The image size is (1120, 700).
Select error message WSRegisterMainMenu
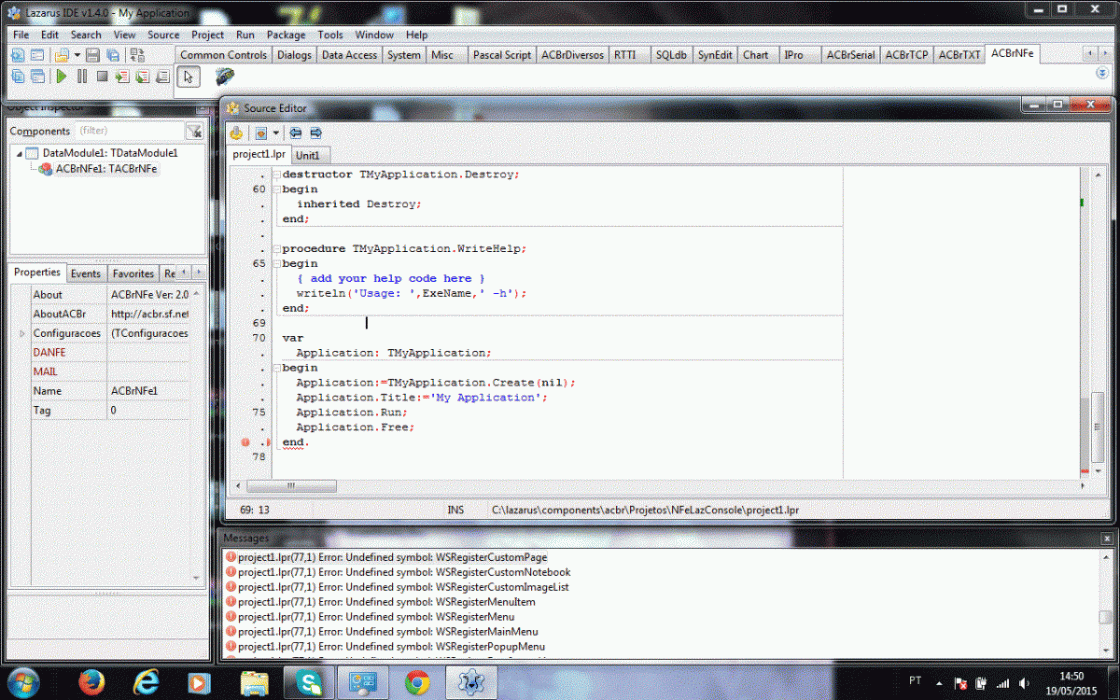click(388, 632)
